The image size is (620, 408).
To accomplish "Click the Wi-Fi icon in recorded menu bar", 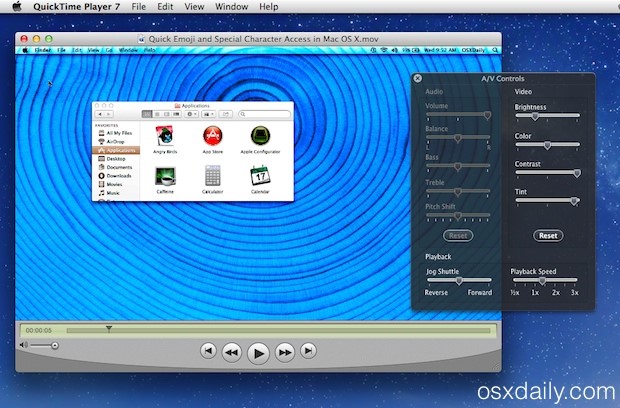I will click(384, 50).
